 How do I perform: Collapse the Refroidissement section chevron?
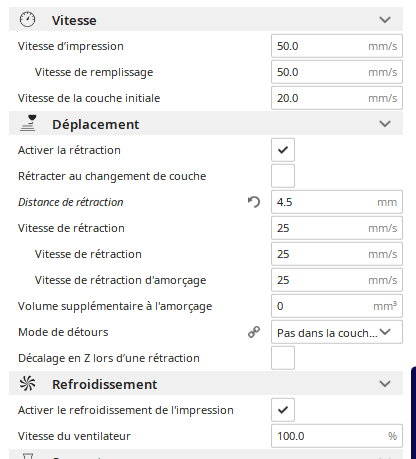385,384
